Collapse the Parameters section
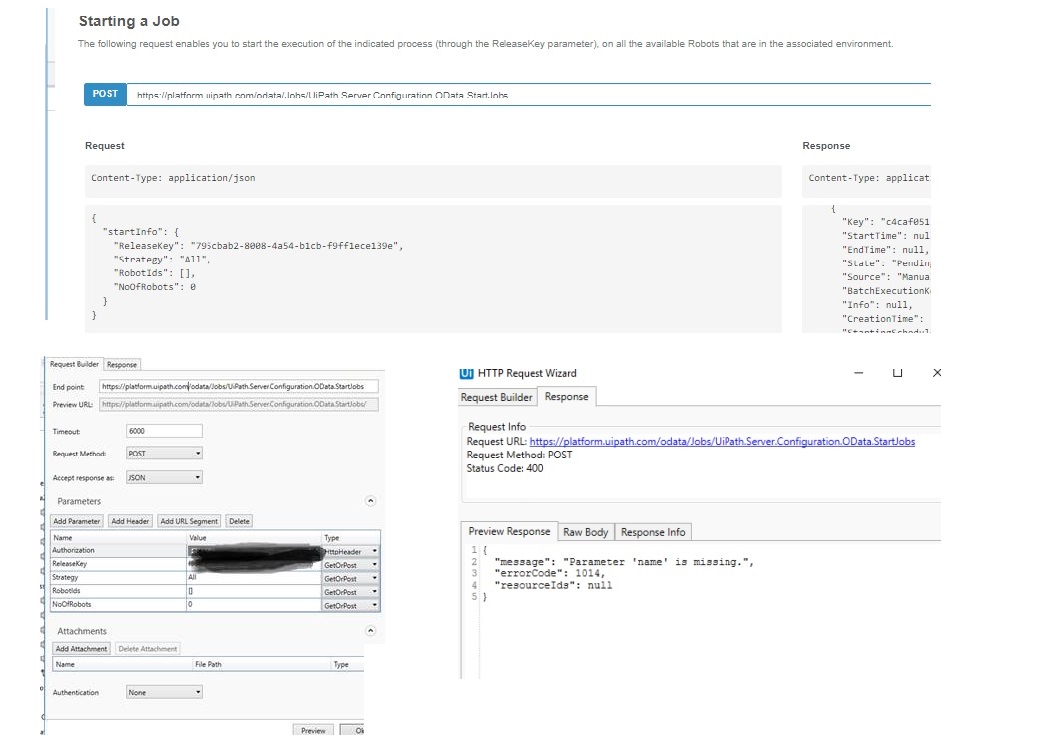Image resolution: width=1040 pixels, height=744 pixels. pyautogui.click(x=371, y=501)
